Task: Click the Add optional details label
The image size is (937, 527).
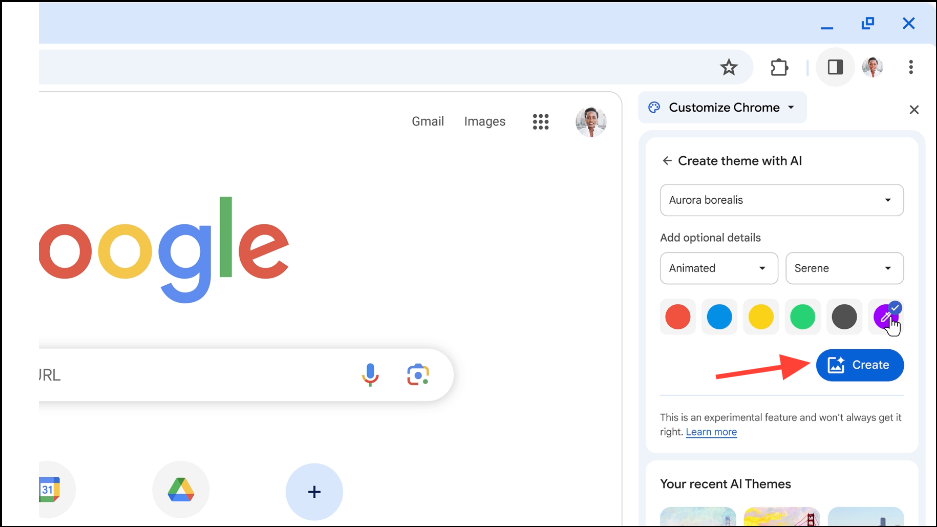Action: pyautogui.click(x=711, y=238)
